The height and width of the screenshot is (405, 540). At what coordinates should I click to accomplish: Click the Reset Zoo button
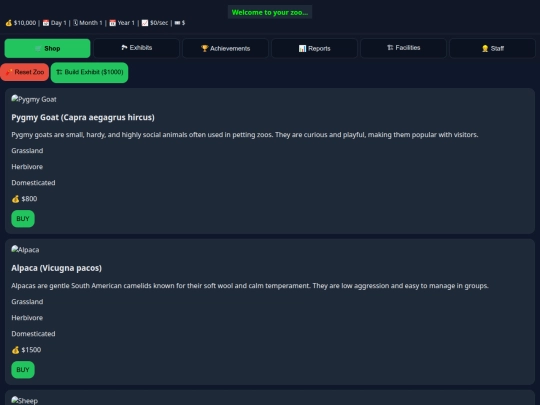(x=25, y=72)
